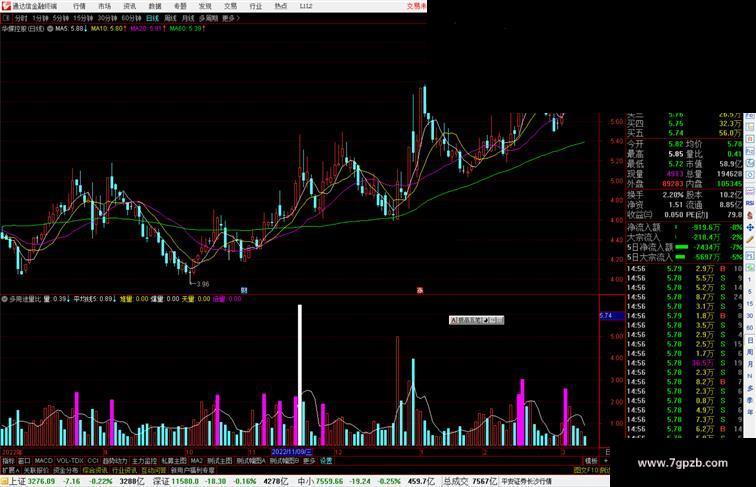Click the chess knight icon in right sidebar
The image size is (756, 487).
point(750,215)
